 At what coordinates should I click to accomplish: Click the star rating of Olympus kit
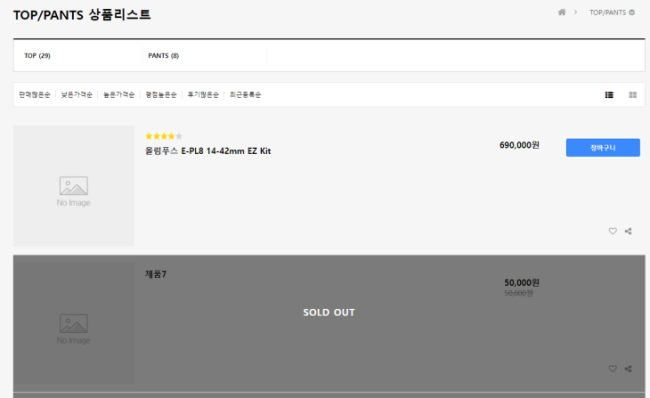click(x=164, y=136)
